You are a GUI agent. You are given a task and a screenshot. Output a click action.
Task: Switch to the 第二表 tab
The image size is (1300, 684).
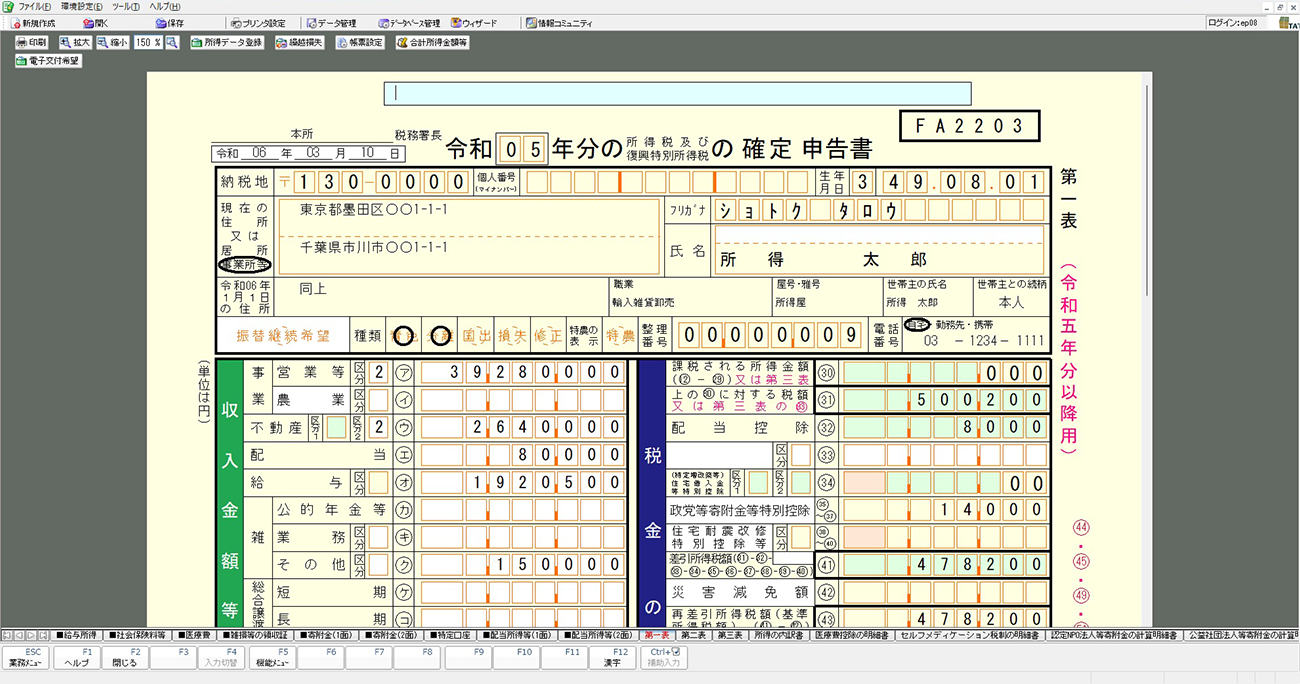(x=693, y=635)
